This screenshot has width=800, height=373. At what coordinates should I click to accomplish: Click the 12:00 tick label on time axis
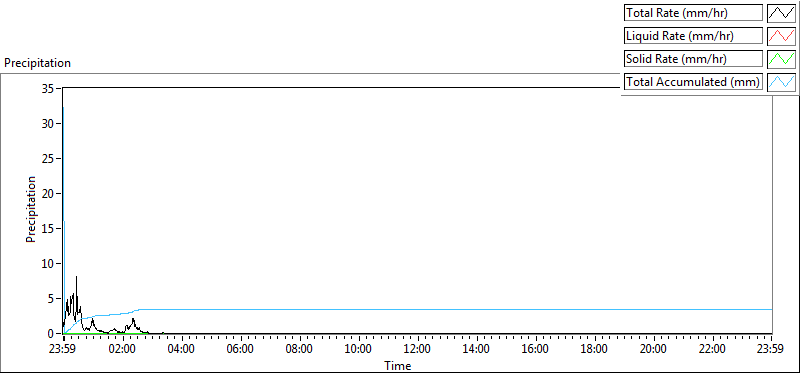pos(417,350)
